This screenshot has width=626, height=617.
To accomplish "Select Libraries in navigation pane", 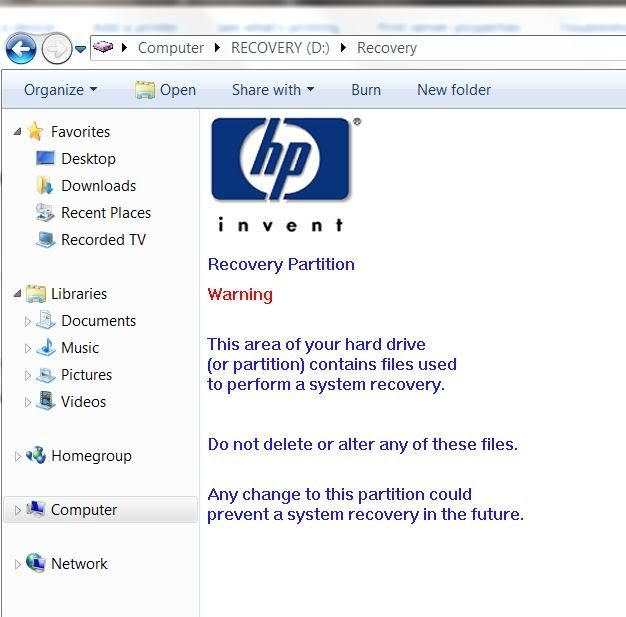I will [x=79, y=294].
